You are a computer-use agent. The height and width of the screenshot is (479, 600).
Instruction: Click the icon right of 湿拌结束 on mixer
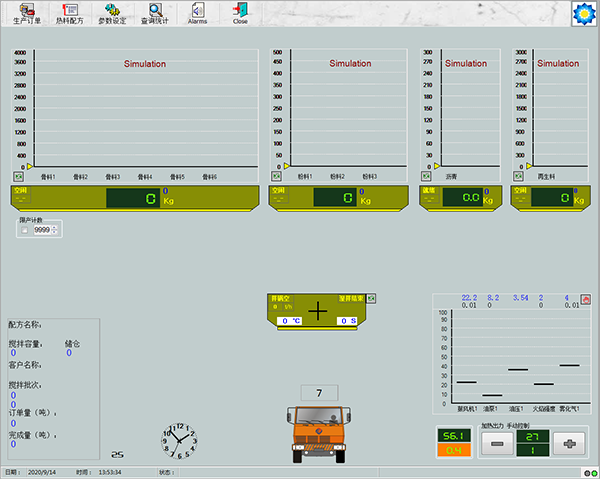pos(371,298)
